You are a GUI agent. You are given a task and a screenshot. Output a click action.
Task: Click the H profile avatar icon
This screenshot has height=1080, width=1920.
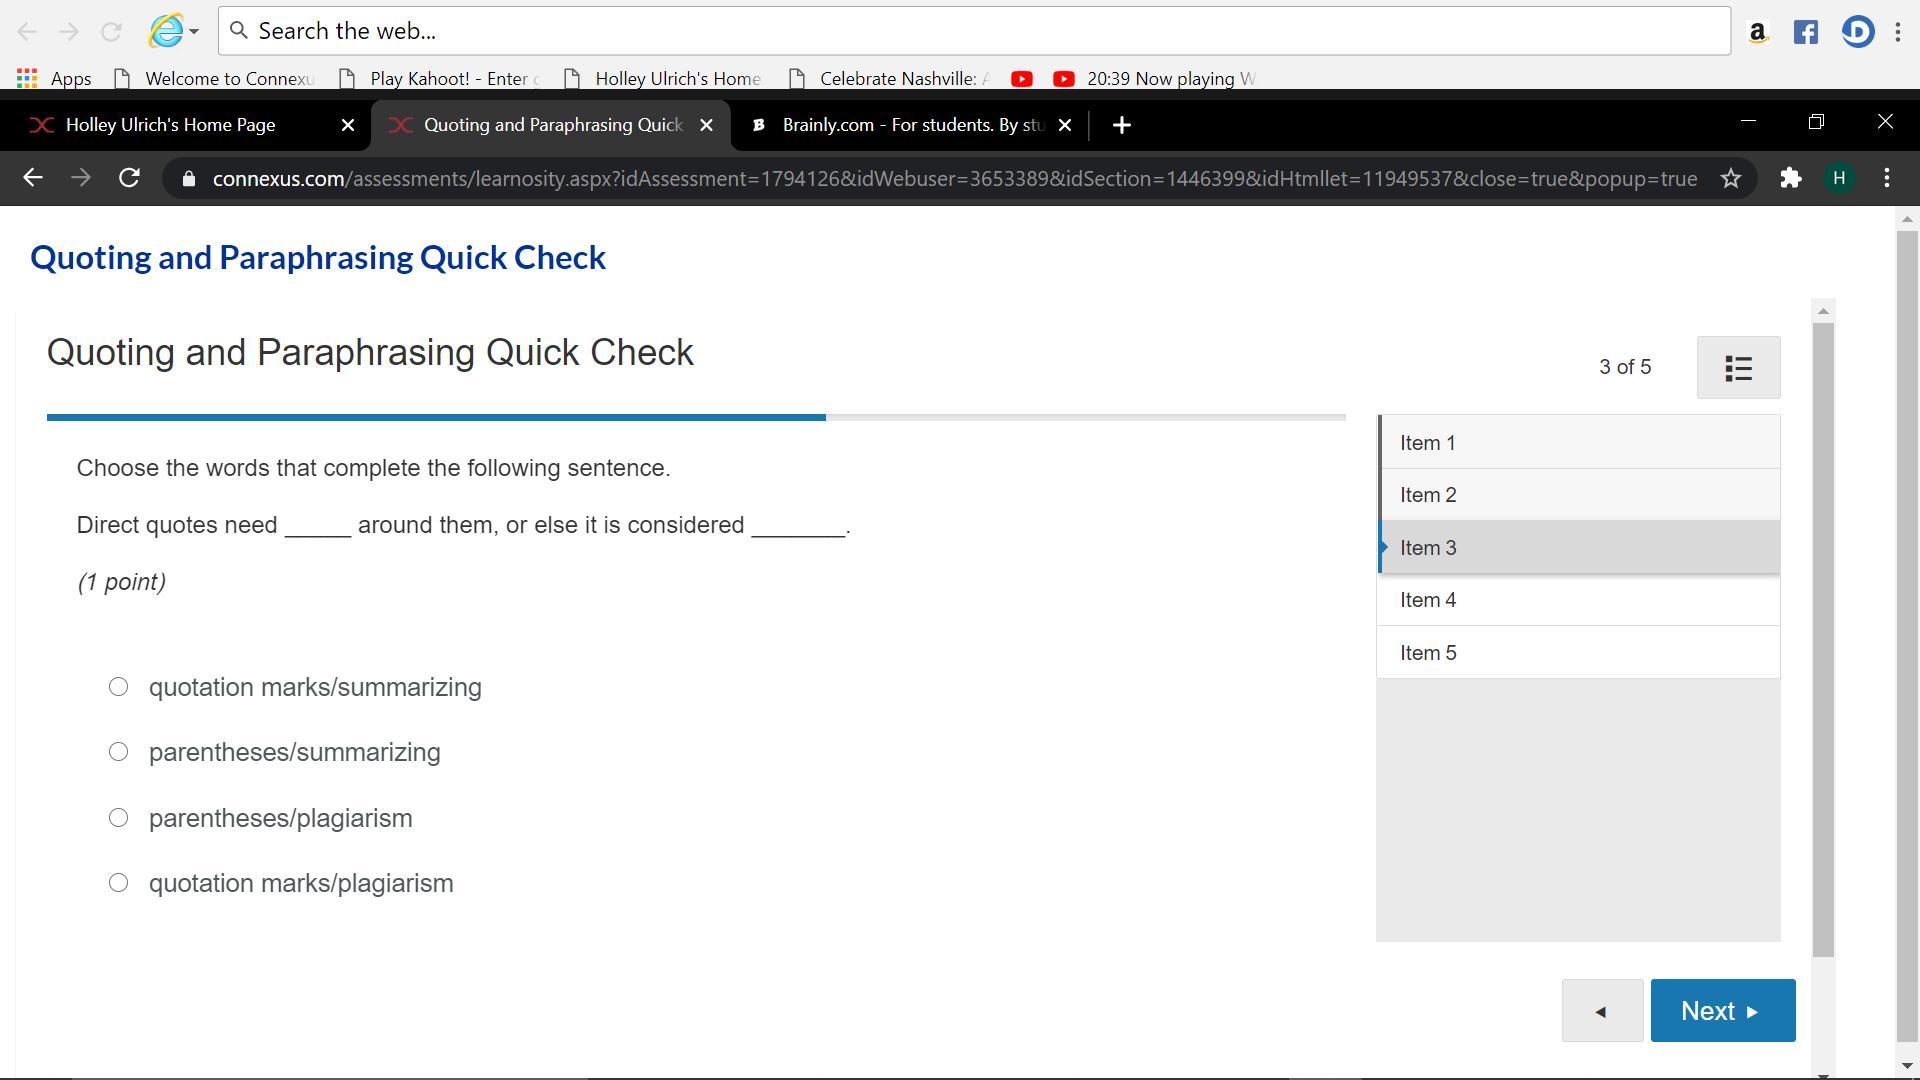1839,179
